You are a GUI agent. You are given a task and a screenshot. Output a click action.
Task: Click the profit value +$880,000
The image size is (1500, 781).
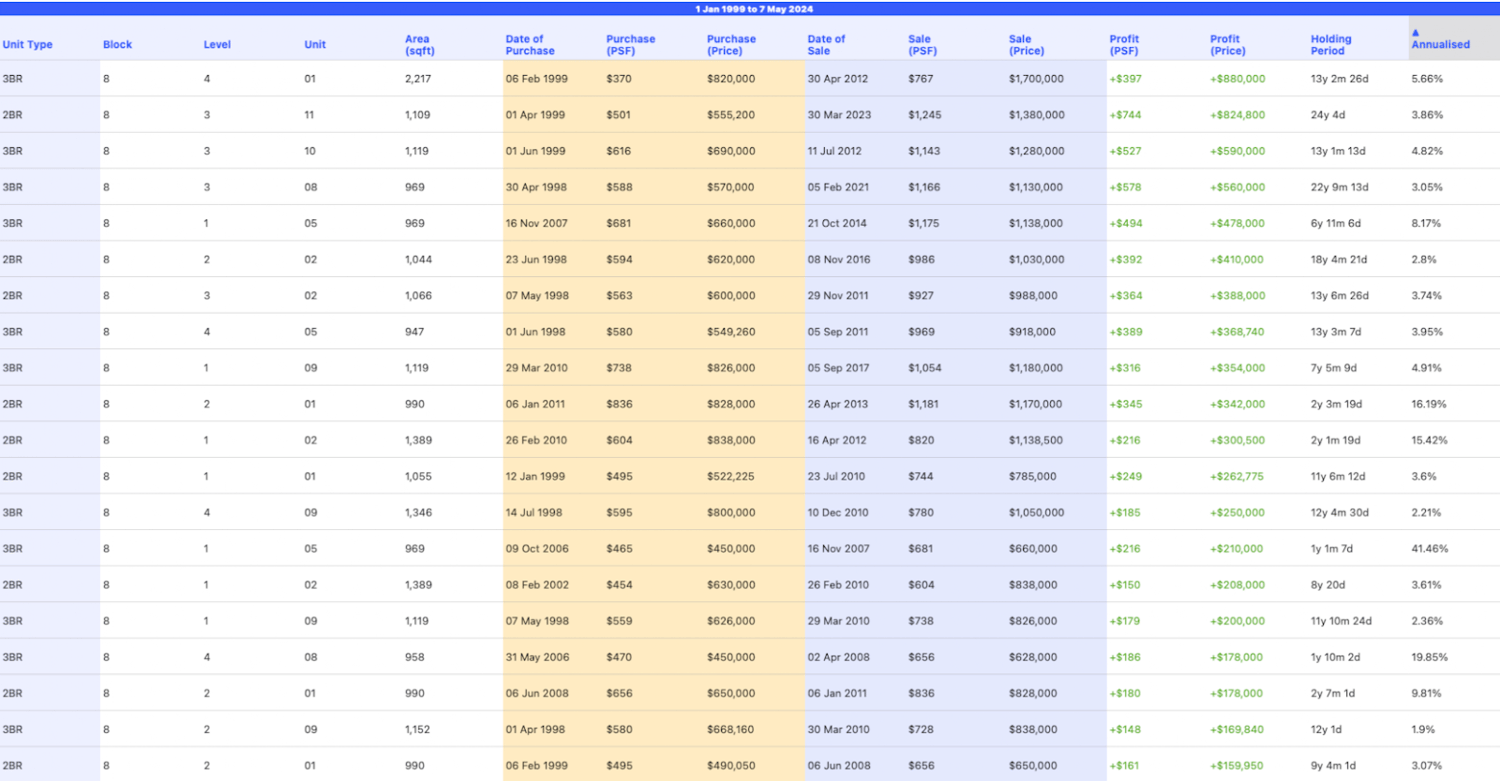point(1237,78)
